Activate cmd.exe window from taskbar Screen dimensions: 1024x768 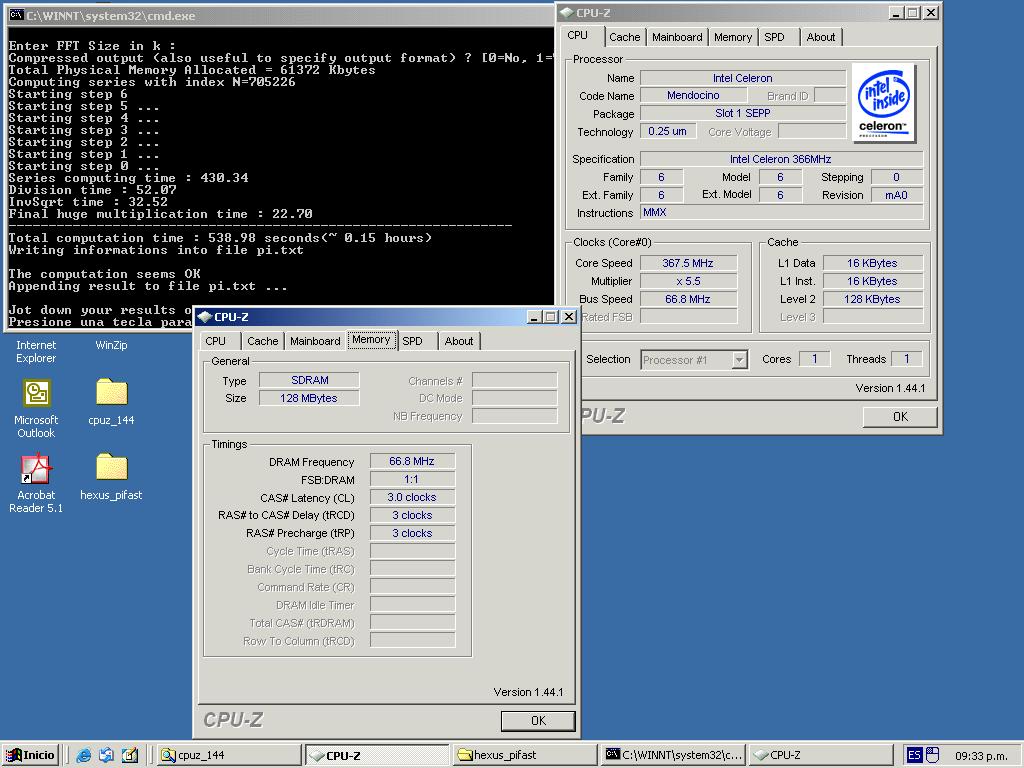click(673, 755)
